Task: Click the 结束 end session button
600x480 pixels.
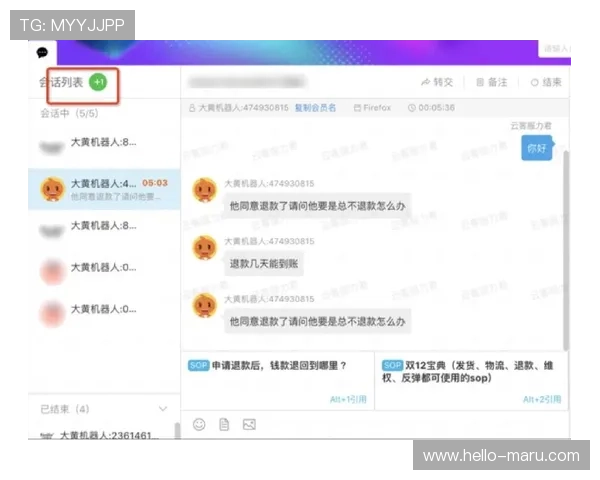Action: point(546,82)
